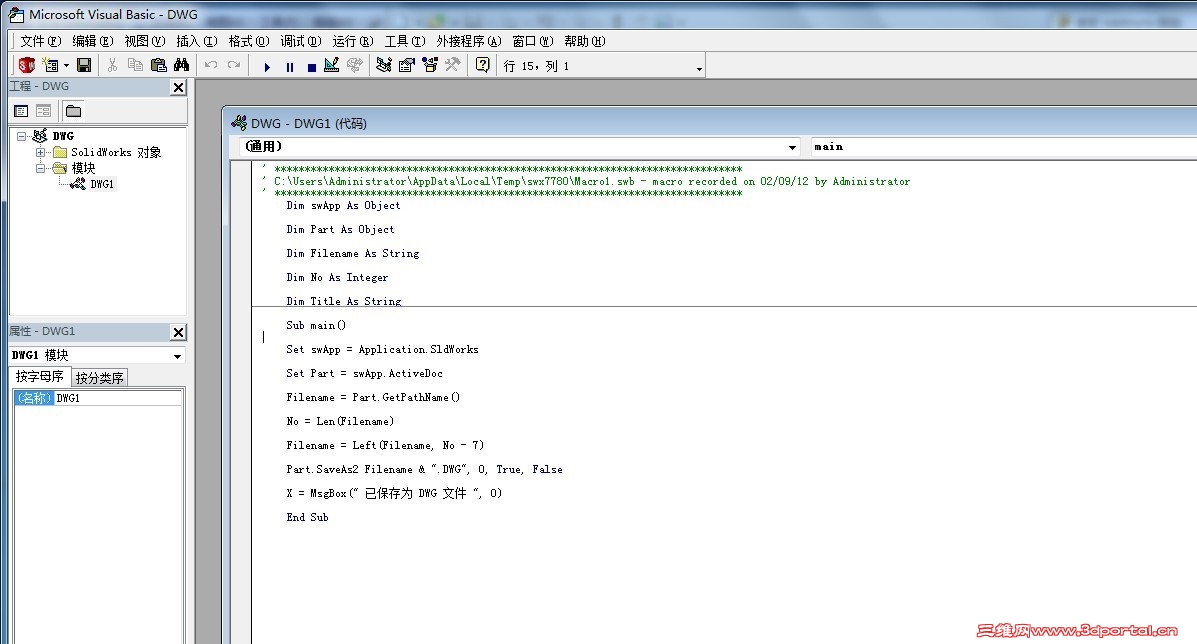Open the 工具 menu
1197x644 pixels.
[405, 41]
